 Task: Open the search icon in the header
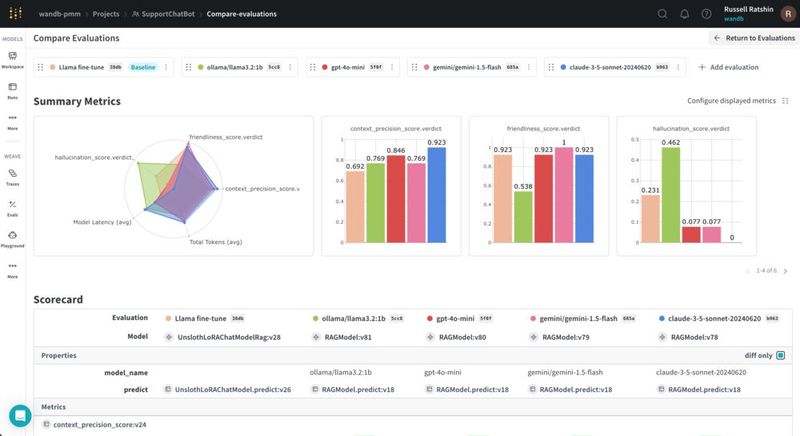pos(662,14)
